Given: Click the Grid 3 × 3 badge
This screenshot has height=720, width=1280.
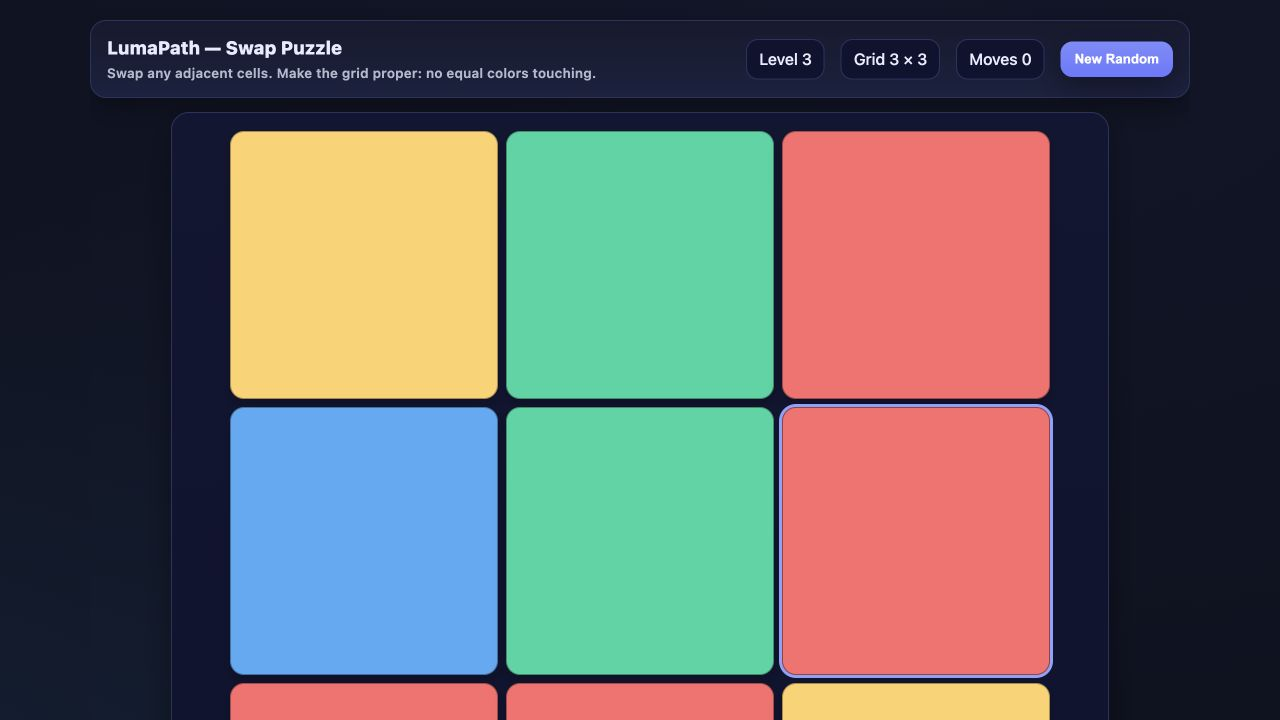Looking at the screenshot, I should [890, 59].
